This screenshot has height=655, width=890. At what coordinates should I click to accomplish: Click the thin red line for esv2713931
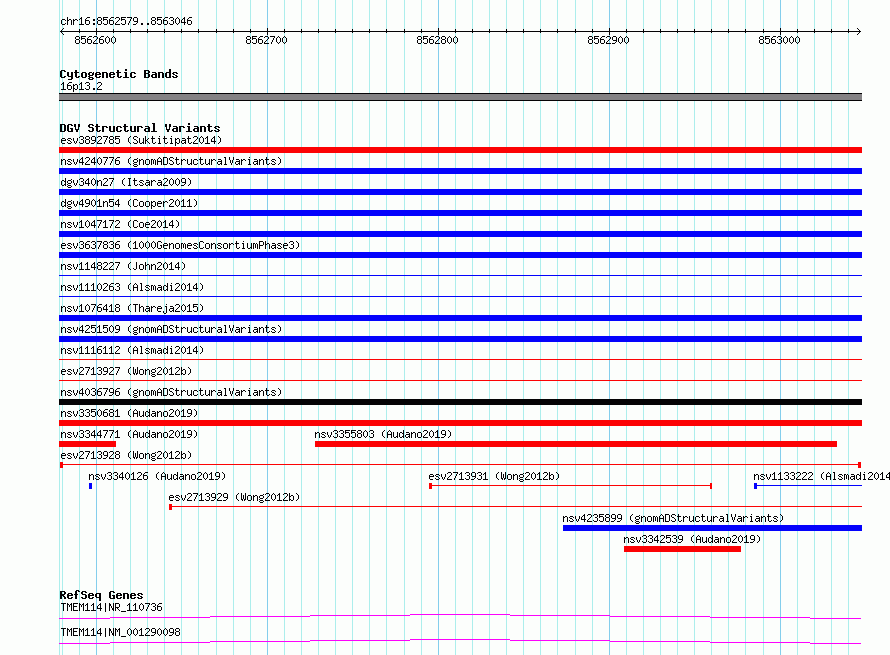(x=570, y=486)
